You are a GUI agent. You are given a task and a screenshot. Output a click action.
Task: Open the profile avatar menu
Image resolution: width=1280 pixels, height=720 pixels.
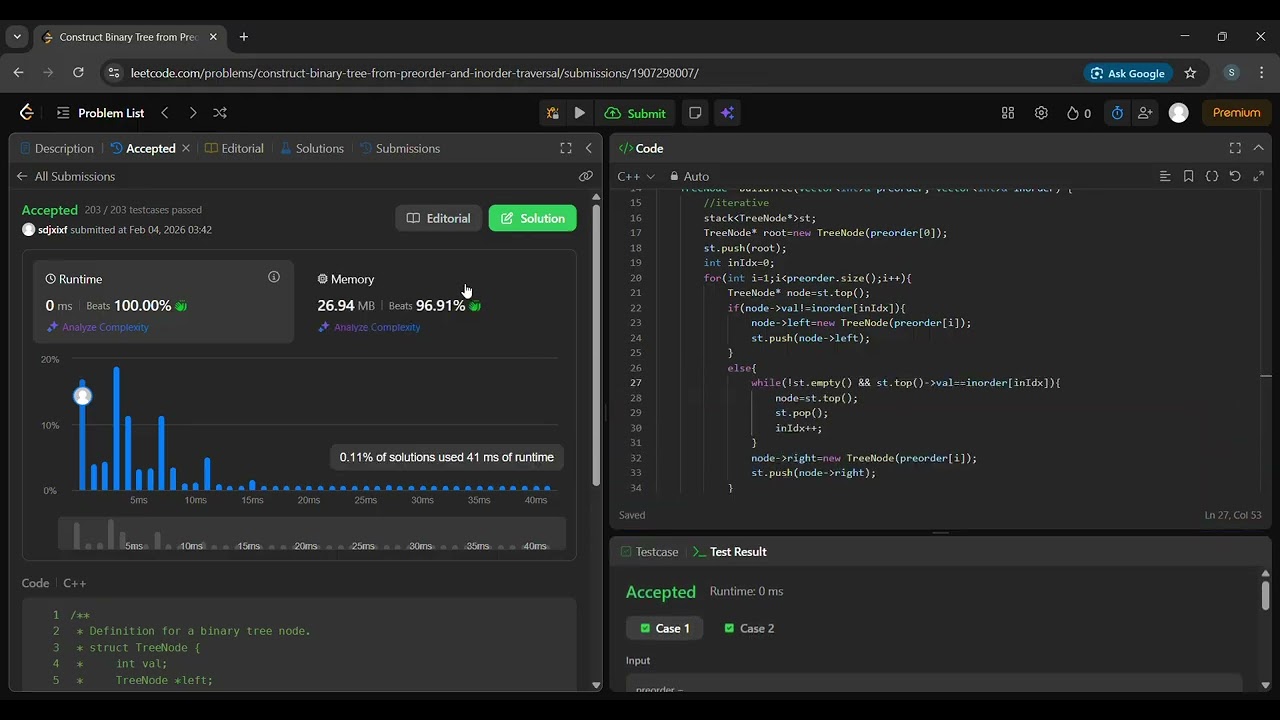click(x=1179, y=113)
